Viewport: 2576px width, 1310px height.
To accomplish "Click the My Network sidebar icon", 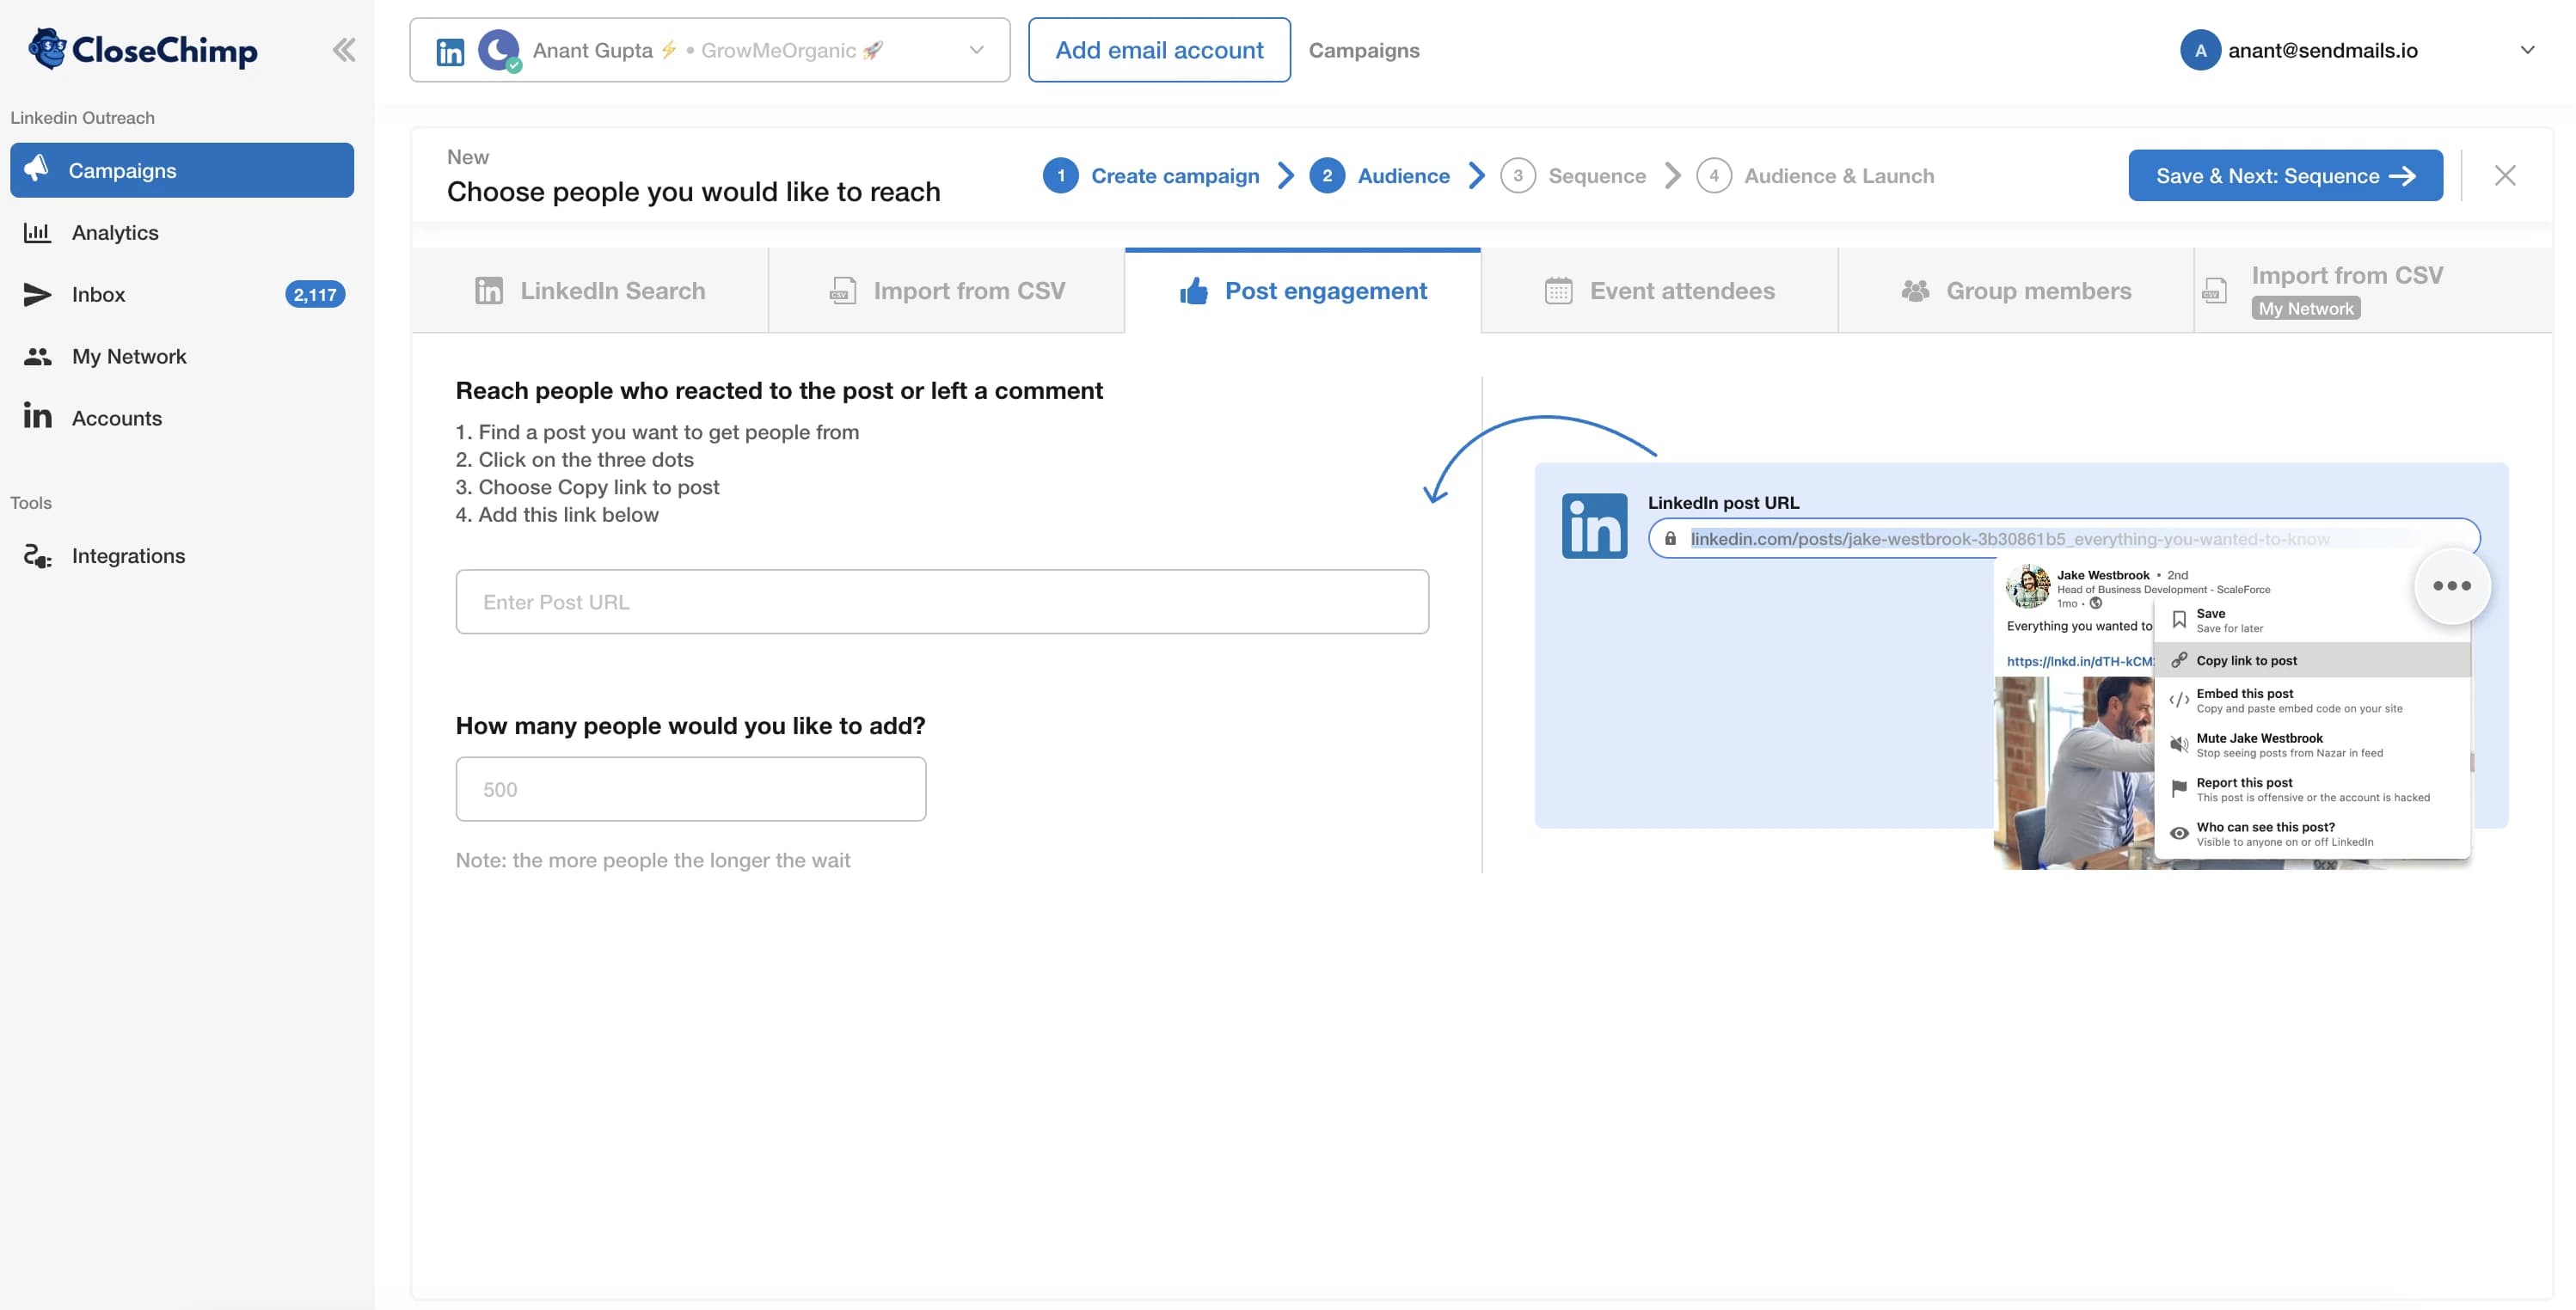I will click(x=36, y=356).
